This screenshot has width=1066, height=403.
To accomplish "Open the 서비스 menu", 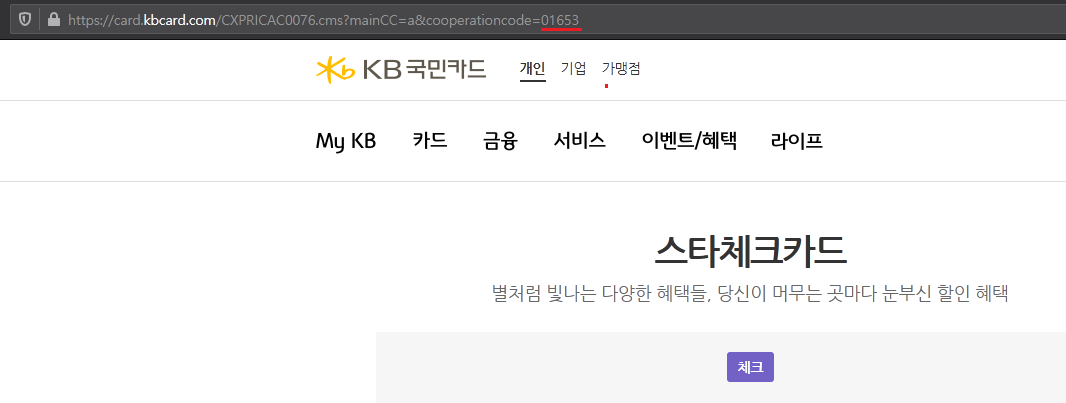I will click(580, 141).
